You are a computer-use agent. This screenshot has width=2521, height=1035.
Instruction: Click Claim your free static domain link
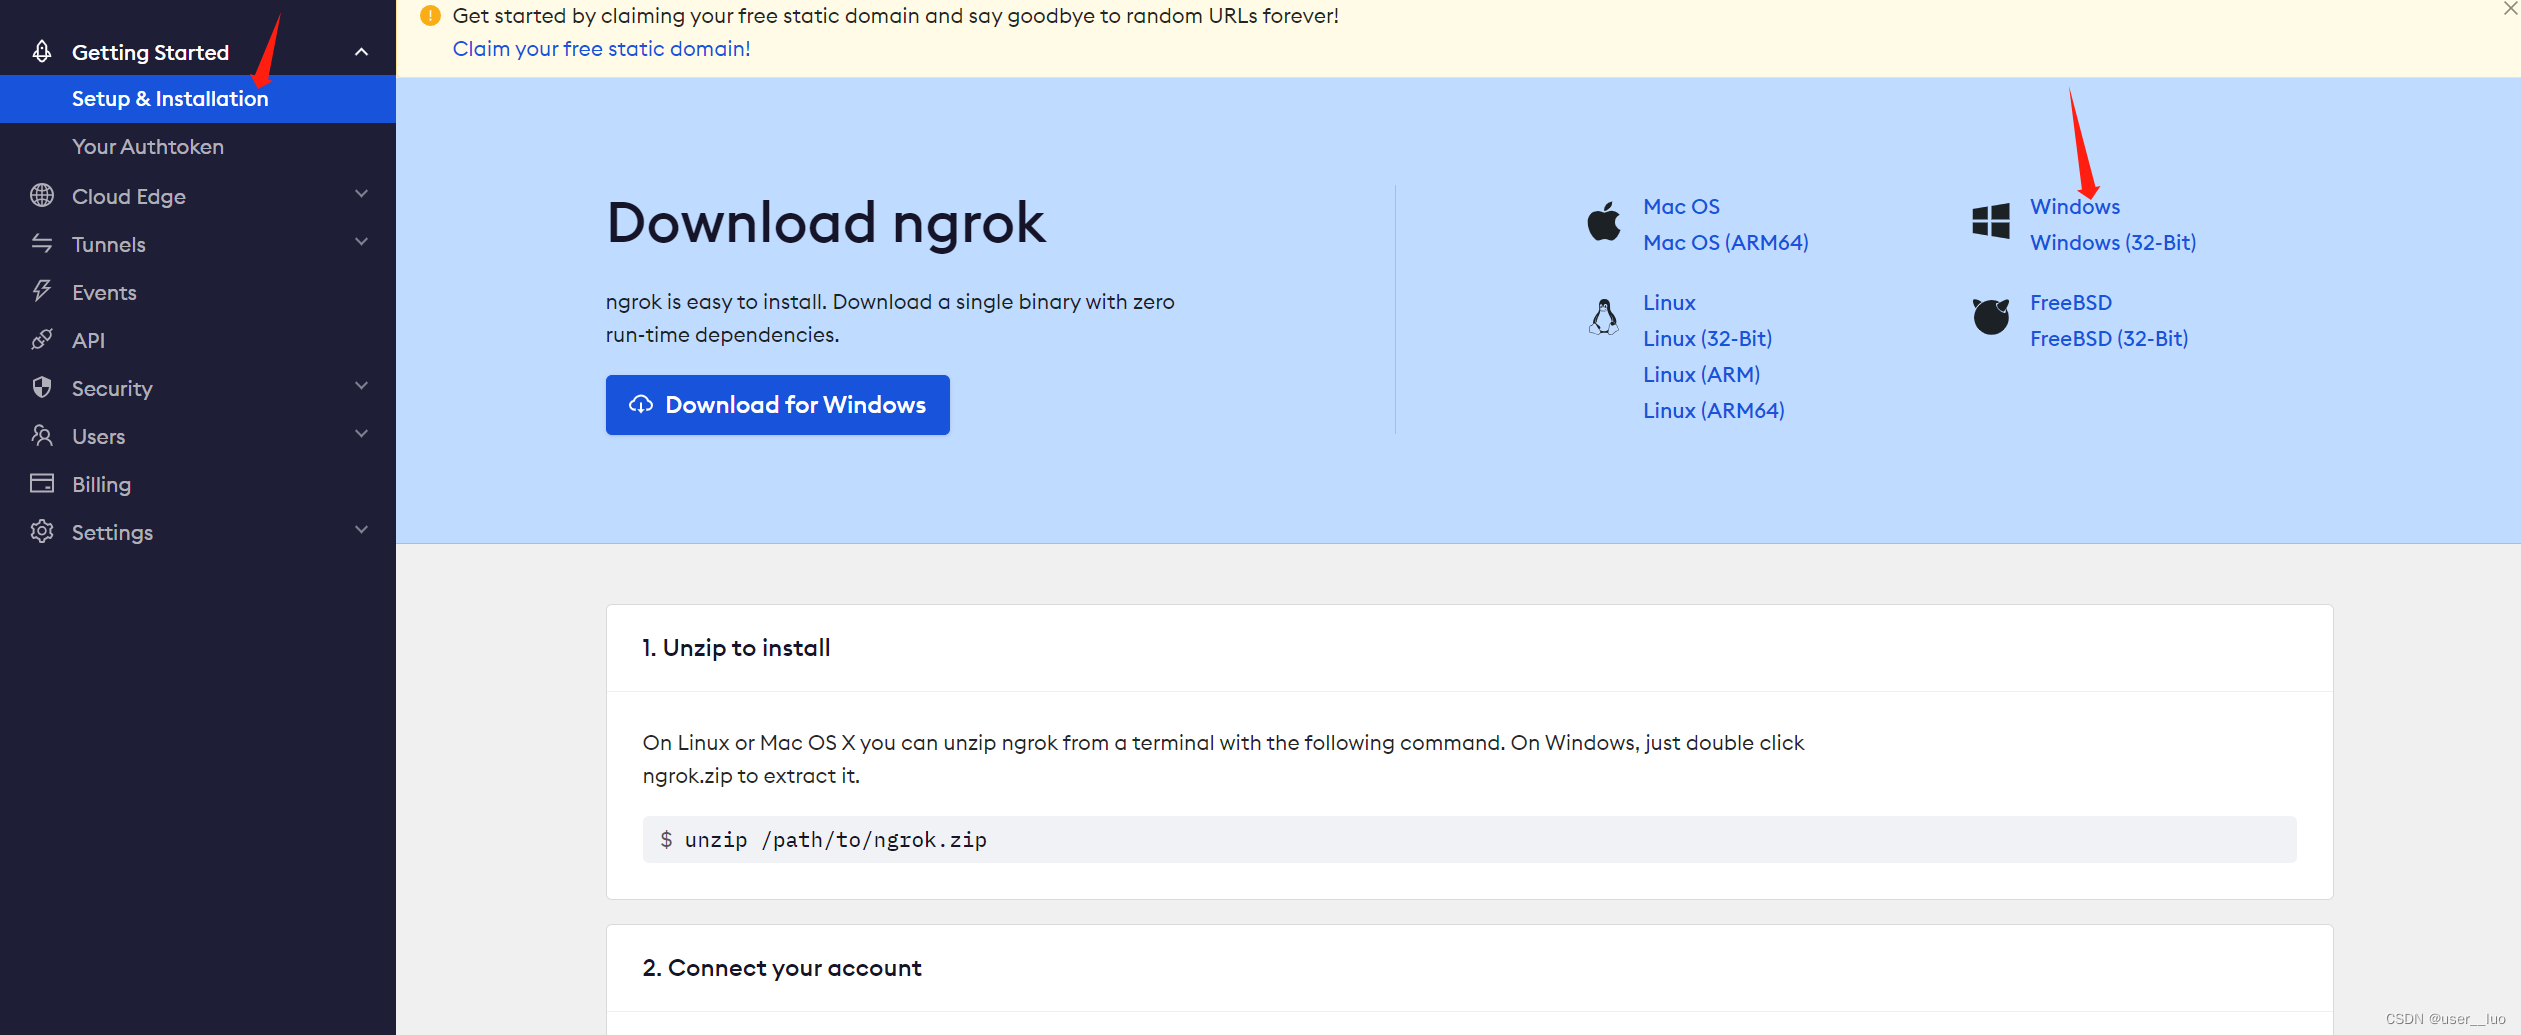click(x=601, y=49)
